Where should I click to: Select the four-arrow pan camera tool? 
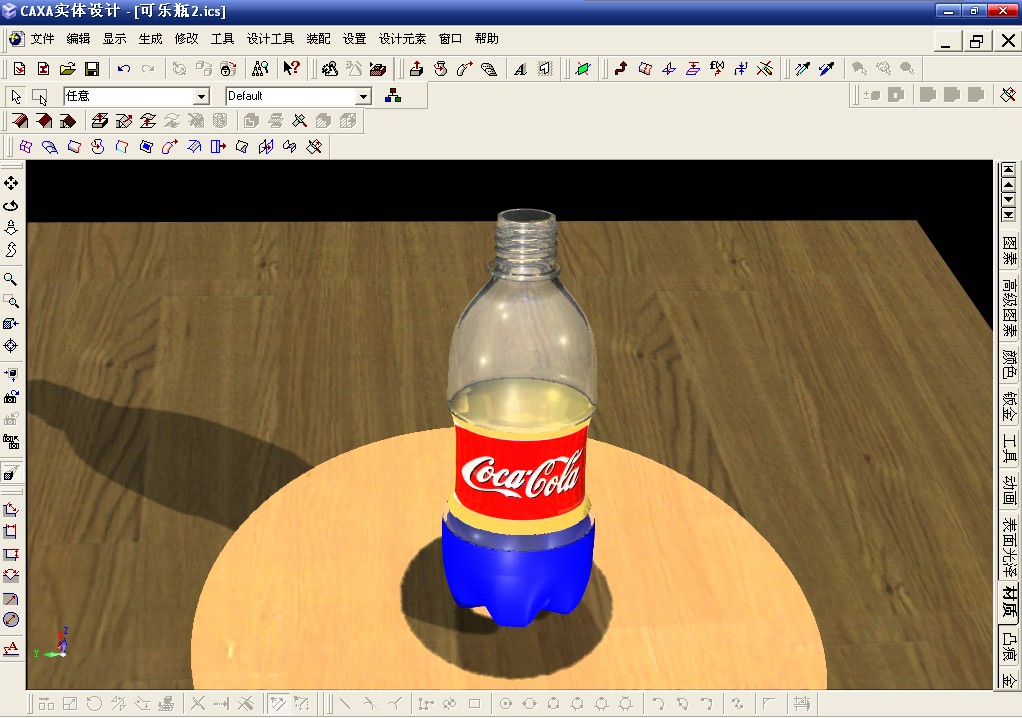coord(11,183)
